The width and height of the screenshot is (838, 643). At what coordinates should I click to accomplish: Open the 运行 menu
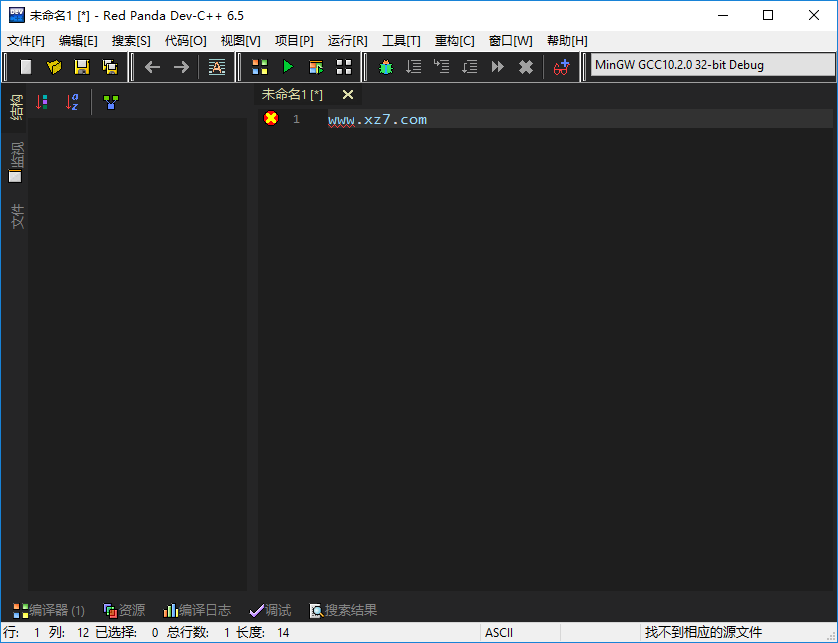click(x=347, y=40)
